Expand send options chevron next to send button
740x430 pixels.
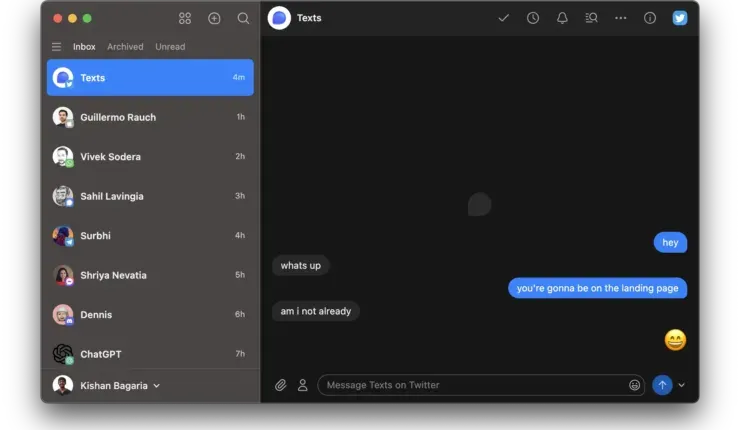pos(681,385)
